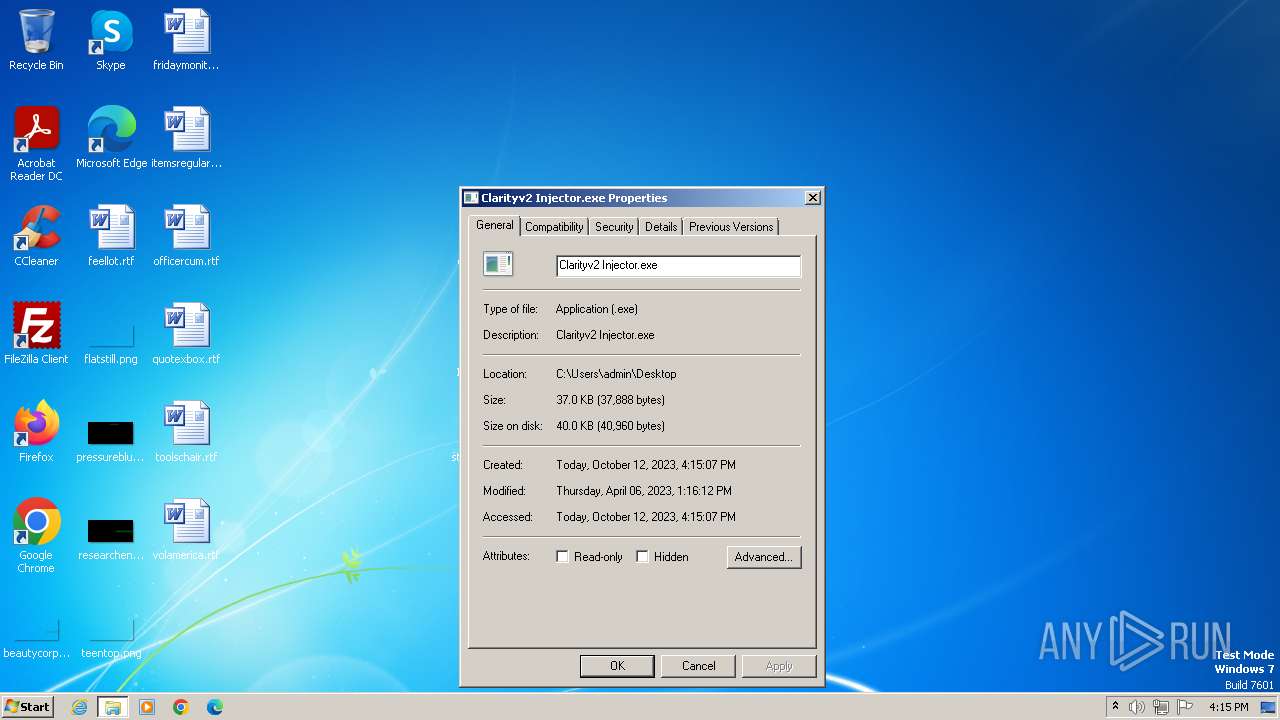
Task: Launch Google Chrome desktop shortcut
Action: coord(36,535)
